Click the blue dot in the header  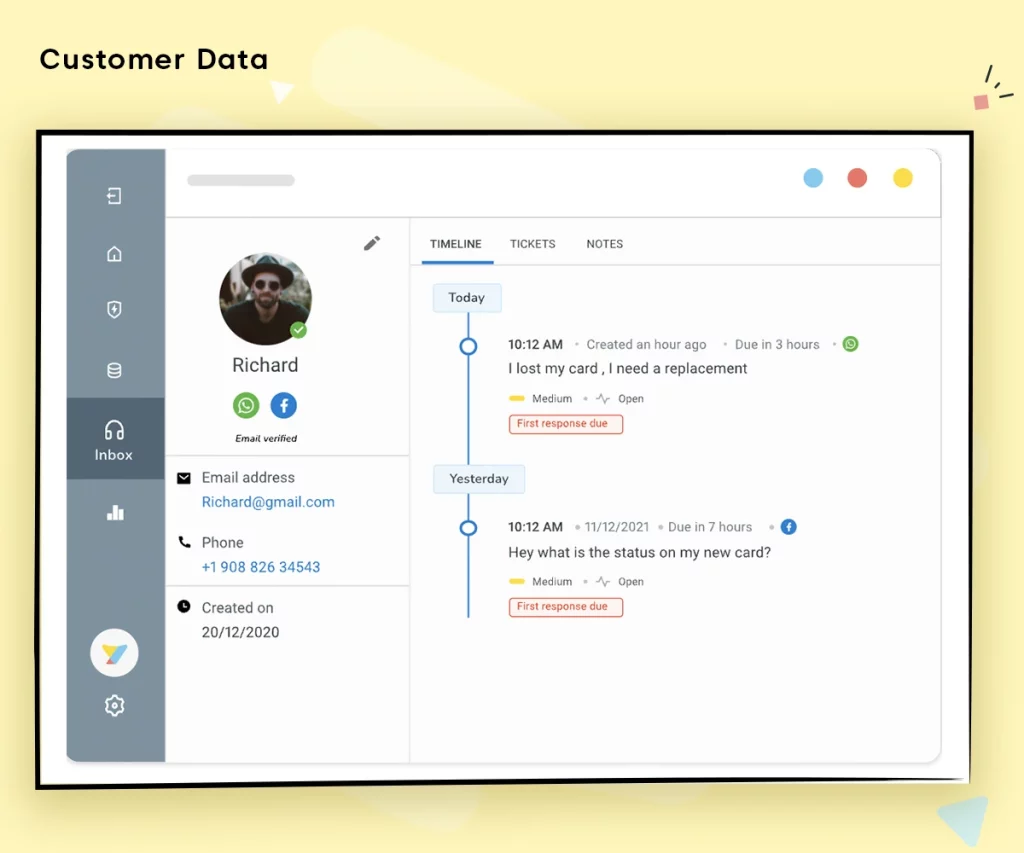click(813, 178)
